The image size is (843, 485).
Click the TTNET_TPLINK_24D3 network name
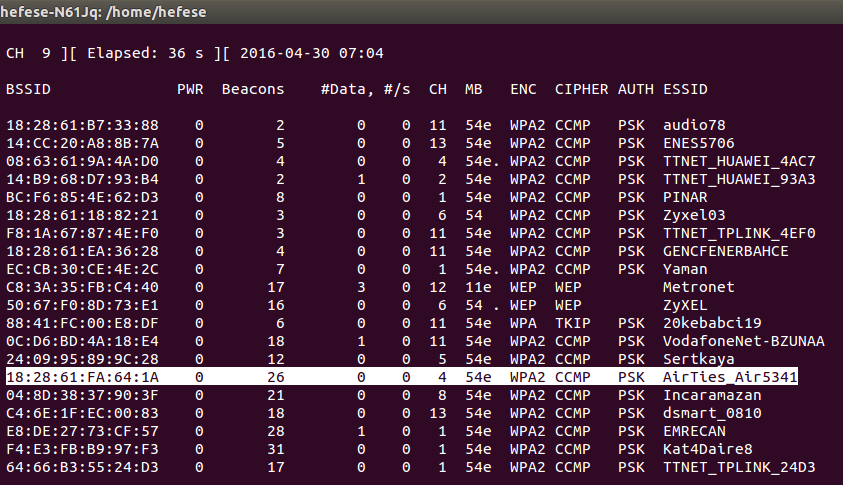pyautogui.click(x=739, y=467)
